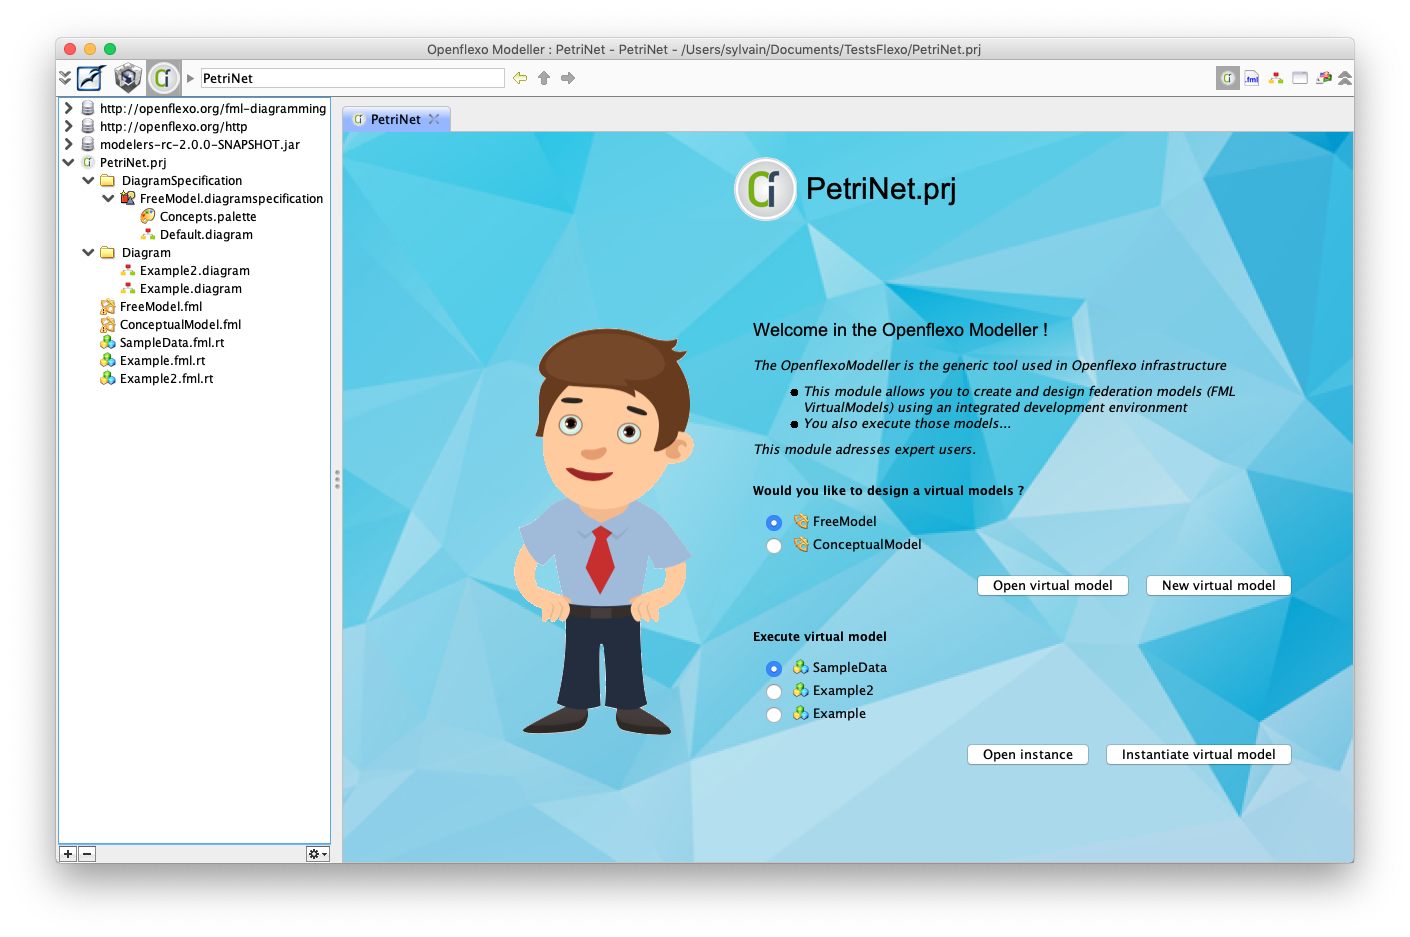Collapse the Diagram folder
The width and height of the screenshot is (1410, 937).
pos(88,252)
